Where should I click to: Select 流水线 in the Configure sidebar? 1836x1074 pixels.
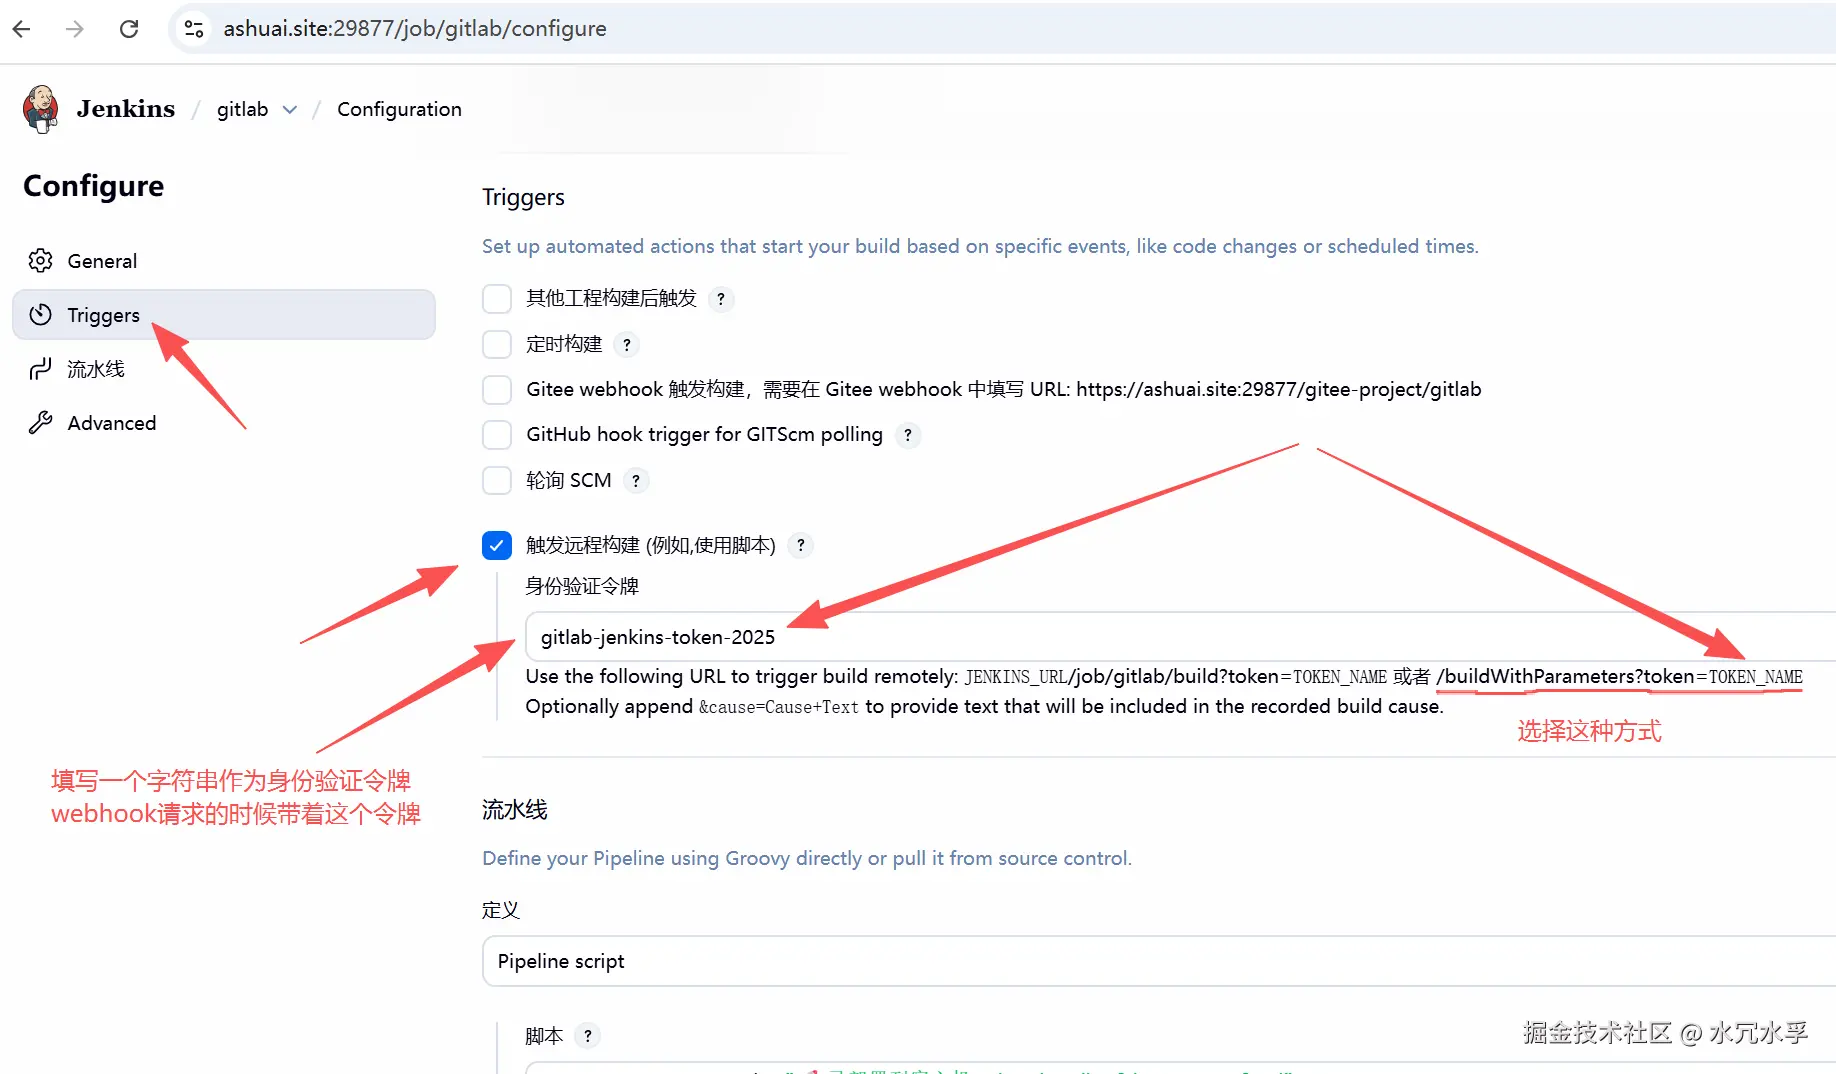point(224,369)
